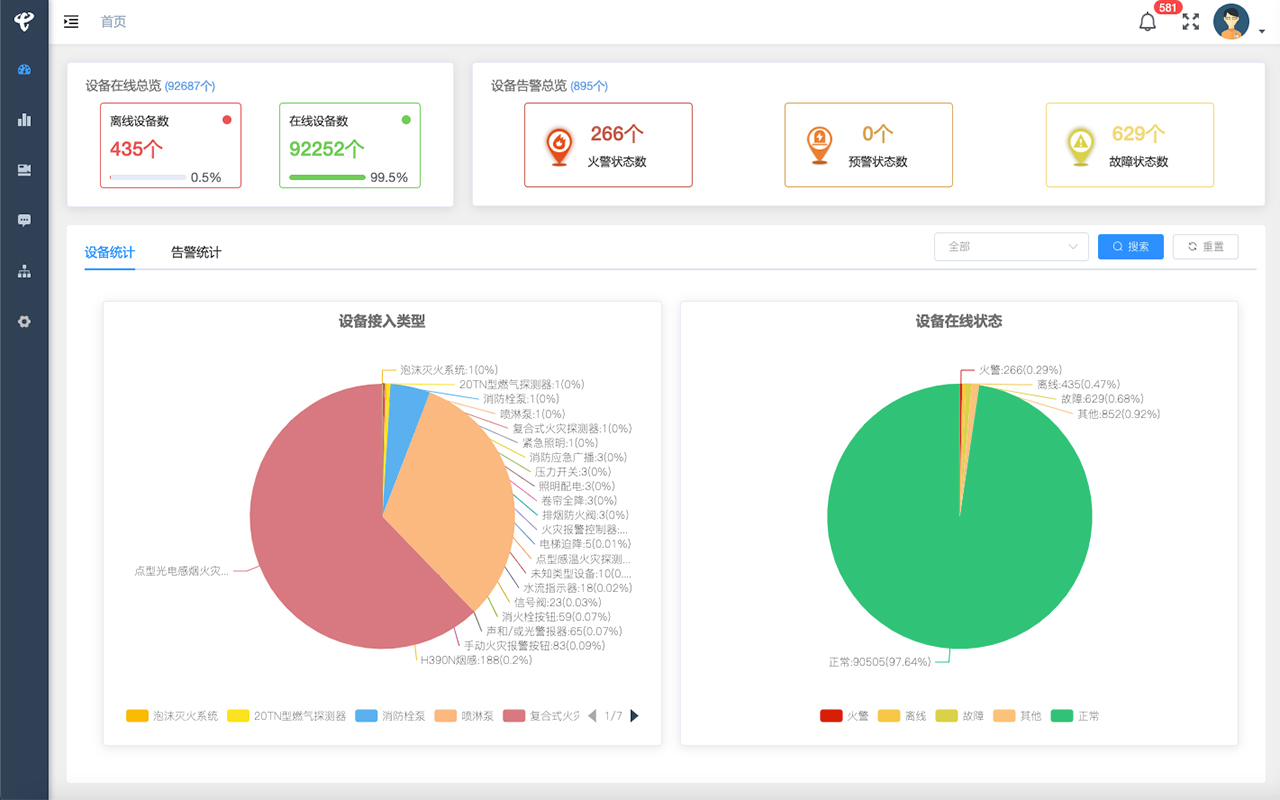Open the 全部 filter dropdown
This screenshot has height=800, width=1280.
pyautogui.click(x=1011, y=246)
